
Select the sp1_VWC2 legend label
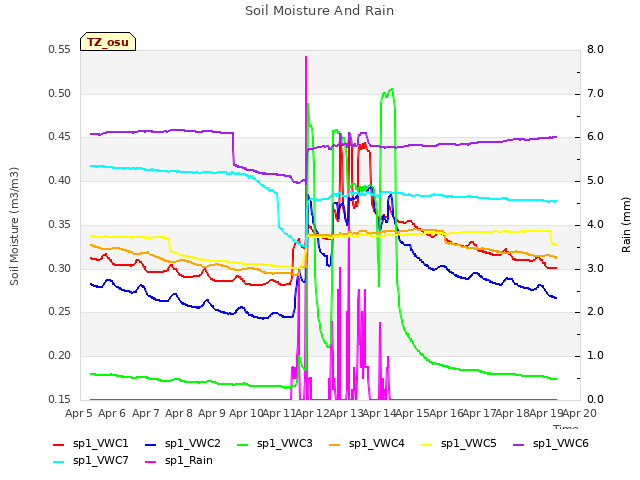coord(193,444)
